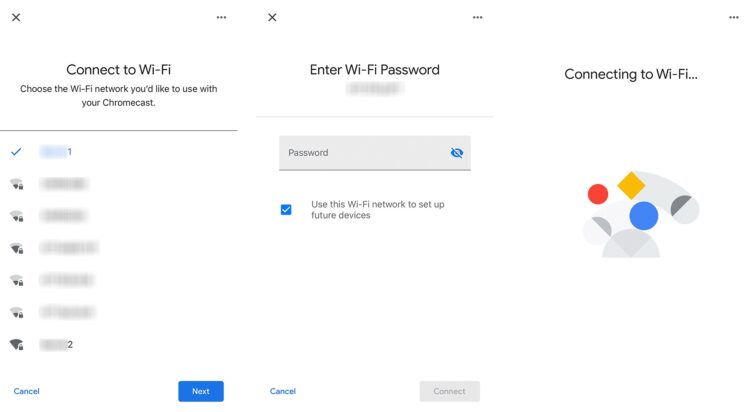750x412 pixels.
Task: Tap strong-signal Wi-Fi icon of last network
Action: click(17, 345)
